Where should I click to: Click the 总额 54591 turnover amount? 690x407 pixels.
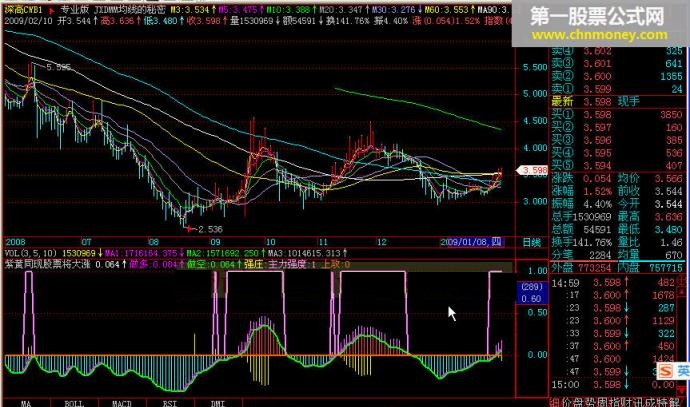(581, 230)
